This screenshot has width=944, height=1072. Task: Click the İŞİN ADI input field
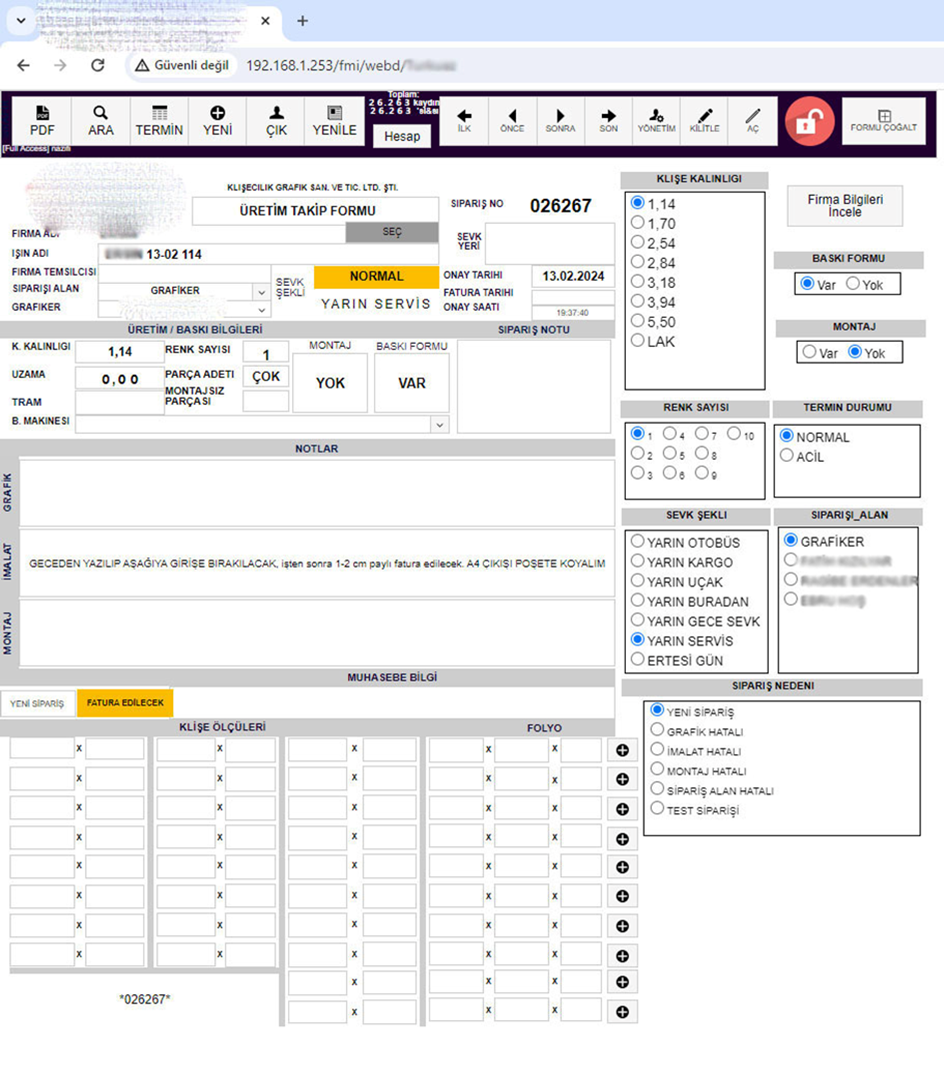tap(268, 255)
